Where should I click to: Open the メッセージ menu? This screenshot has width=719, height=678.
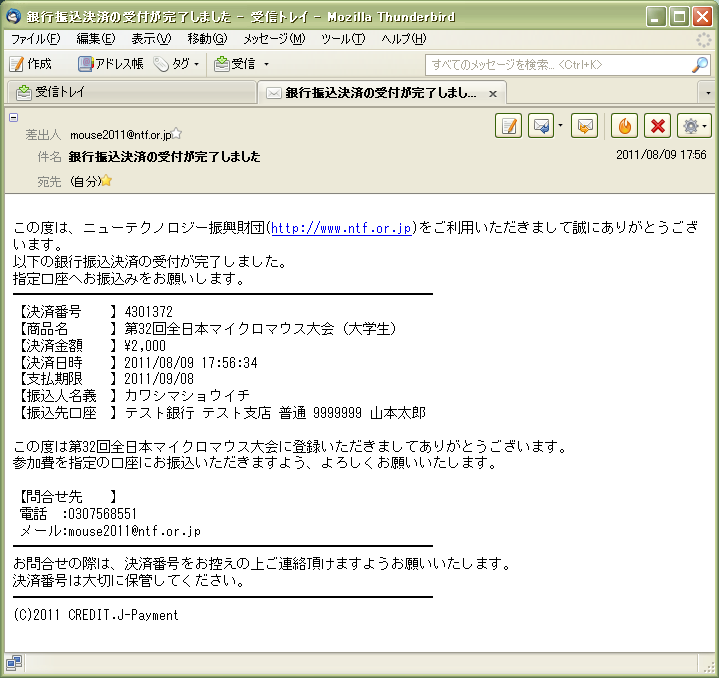point(274,39)
